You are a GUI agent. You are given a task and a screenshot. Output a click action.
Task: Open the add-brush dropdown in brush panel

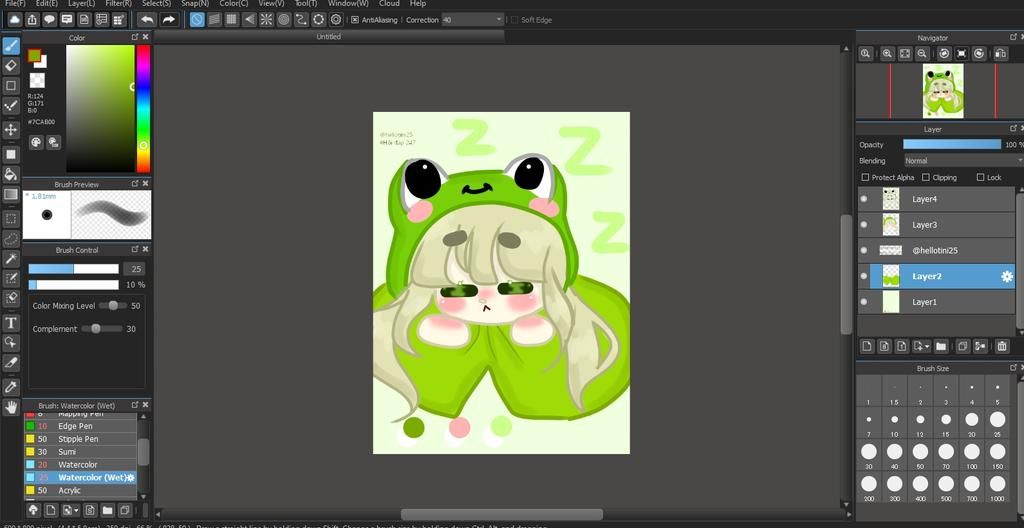click(x=69, y=510)
